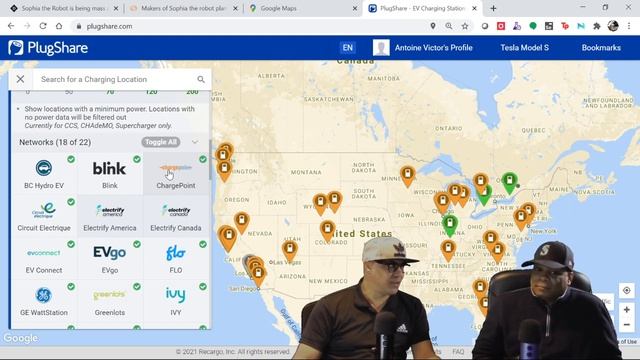Toggle the ChargePoint network
This screenshot has height=360, width=640.
tap(176, 173)
